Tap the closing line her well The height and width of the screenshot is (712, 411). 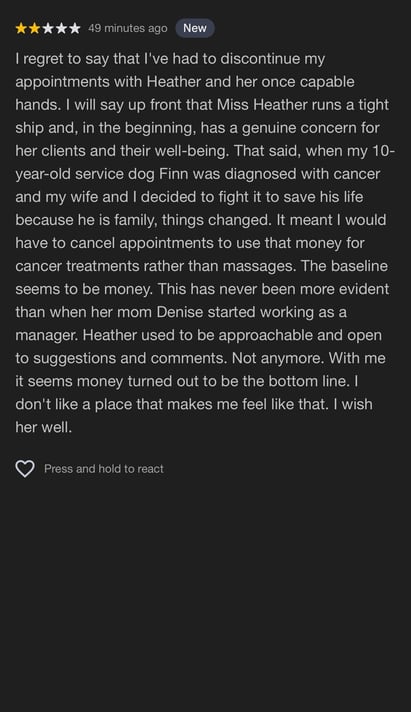[44, 427]
